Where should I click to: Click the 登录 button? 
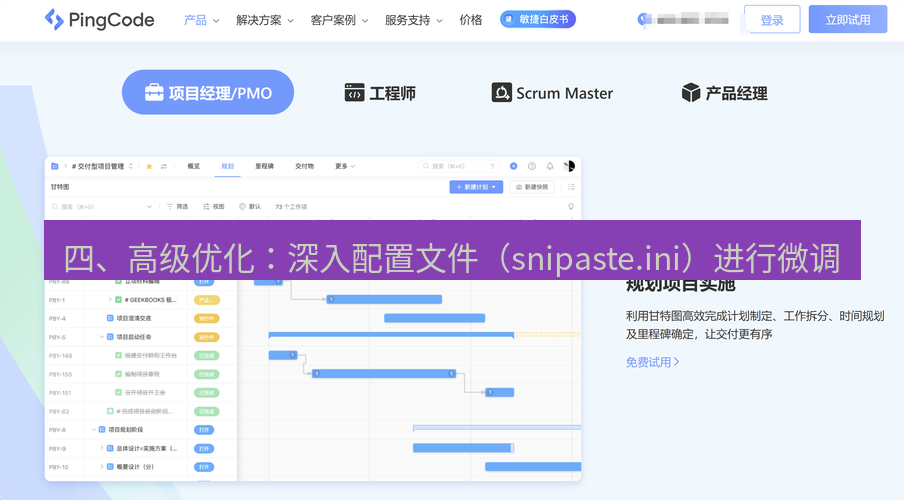point(771,20)
